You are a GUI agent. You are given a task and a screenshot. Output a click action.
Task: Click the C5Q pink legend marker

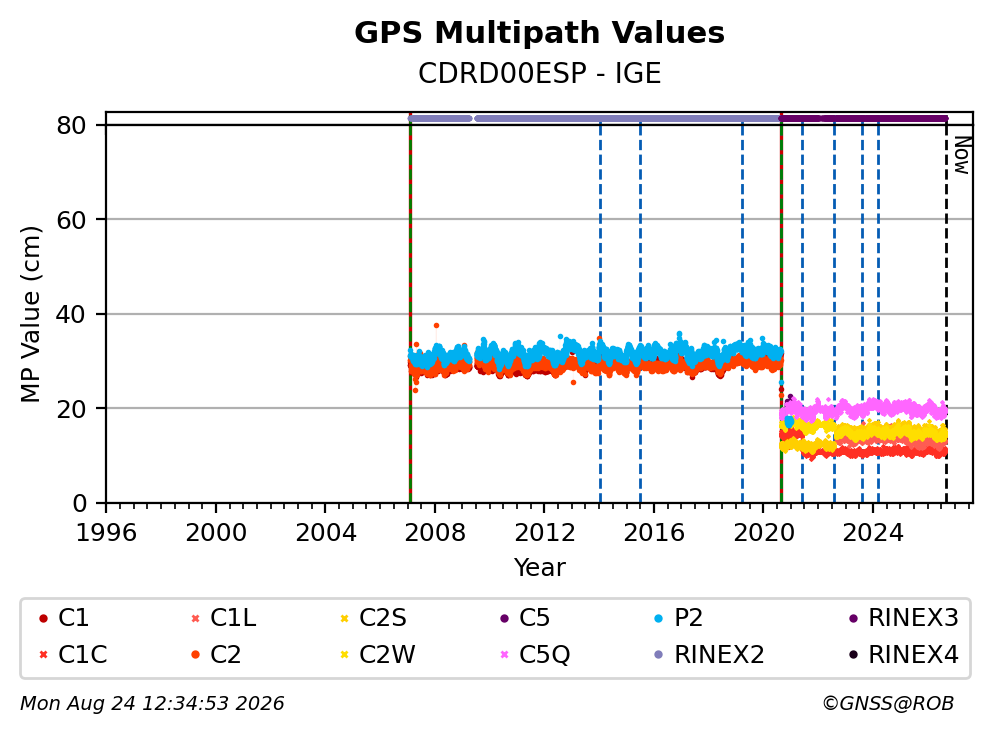pyautogui.click(x=504, y=654)
